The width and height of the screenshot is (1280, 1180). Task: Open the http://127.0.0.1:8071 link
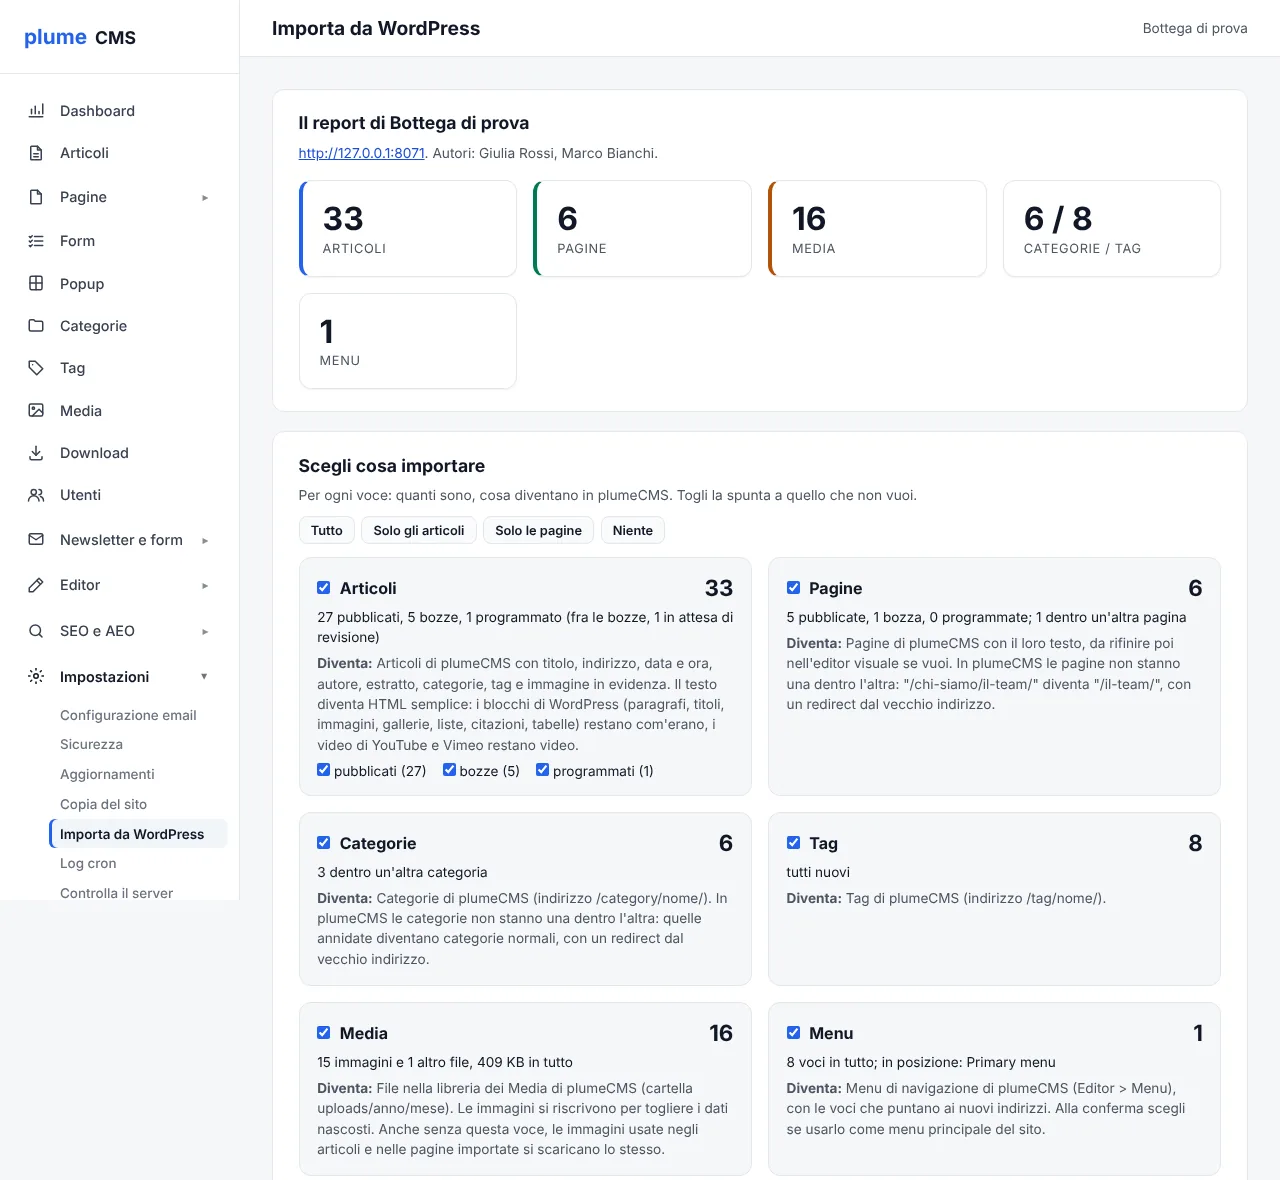[362, 153]
